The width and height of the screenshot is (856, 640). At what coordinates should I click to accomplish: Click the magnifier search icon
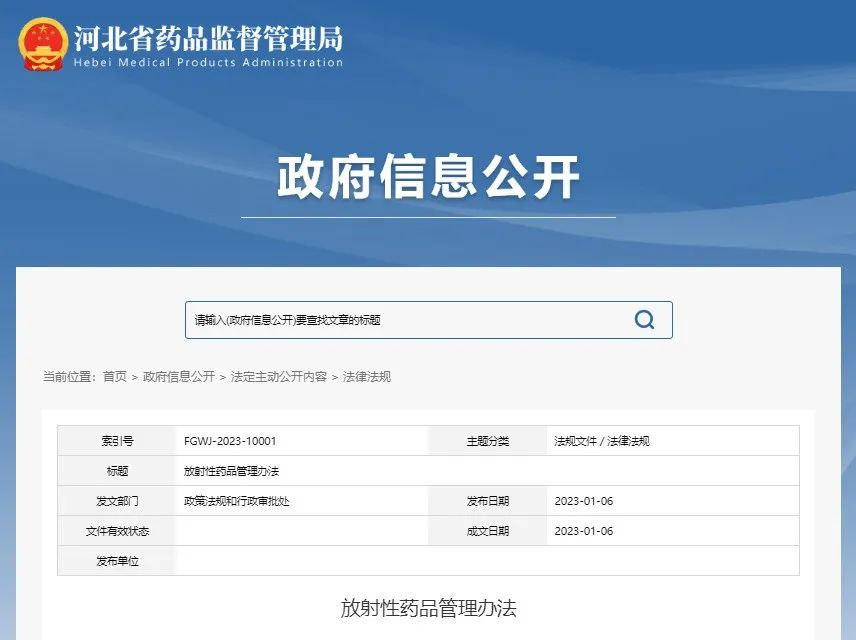click(645, 320)
